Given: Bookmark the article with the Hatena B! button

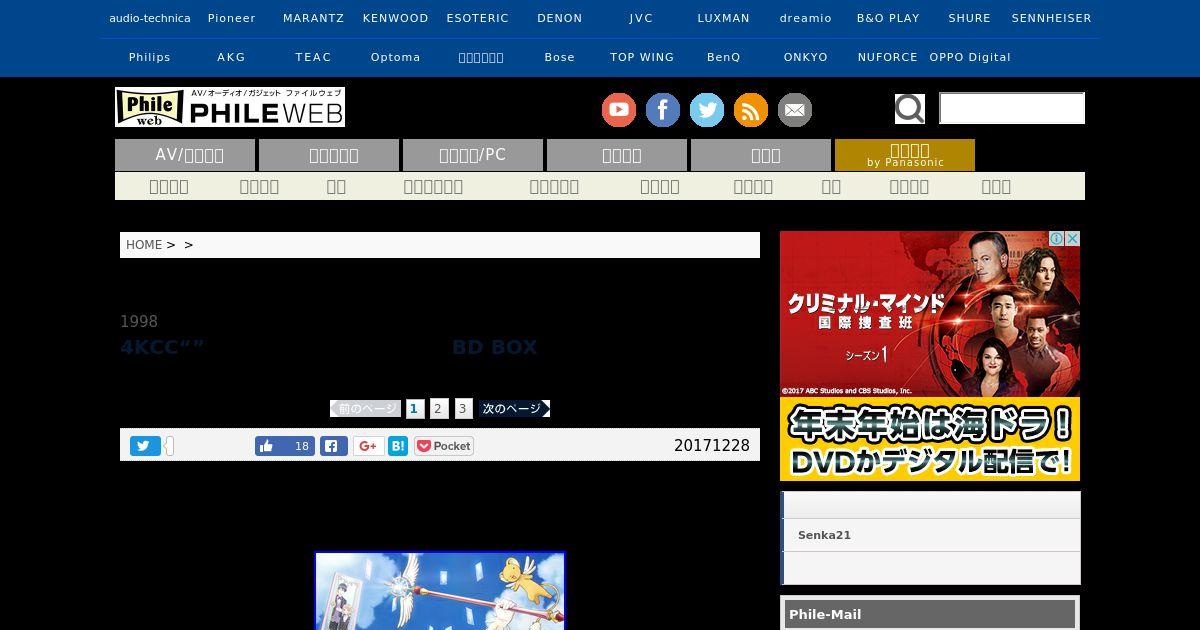Looking at the screenshot, I should coord(398,446).
